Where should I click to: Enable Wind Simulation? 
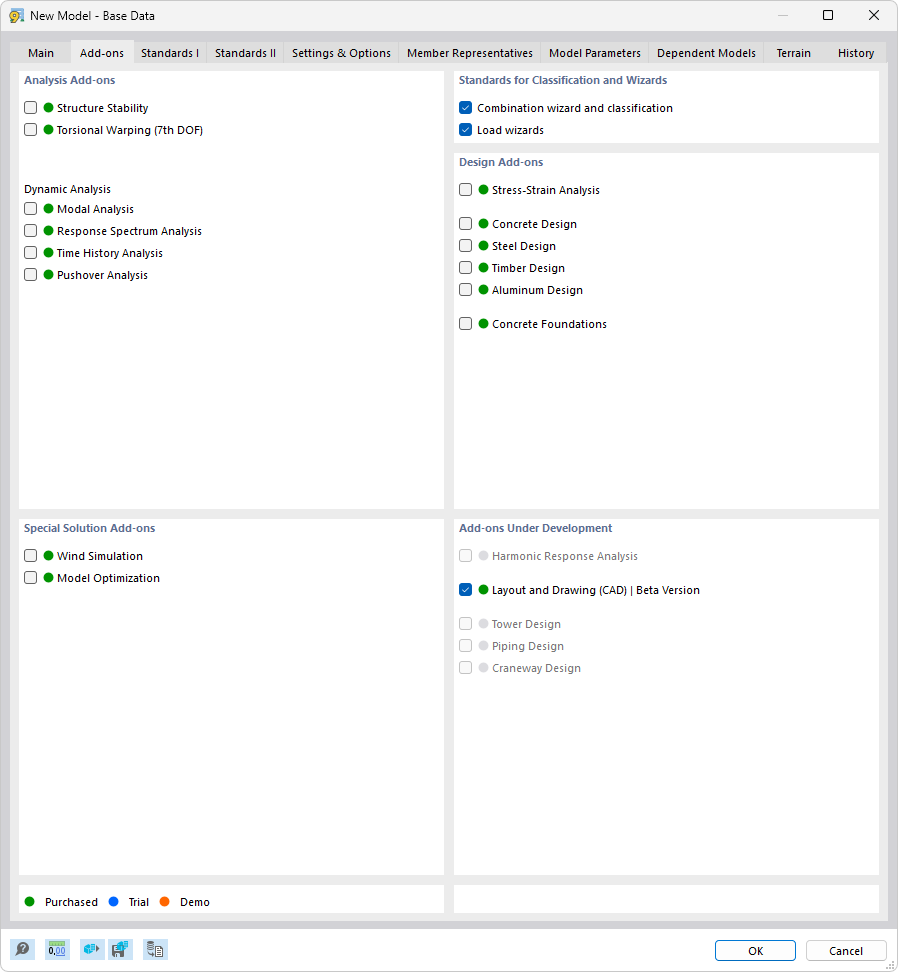click(x=30, y=555)
